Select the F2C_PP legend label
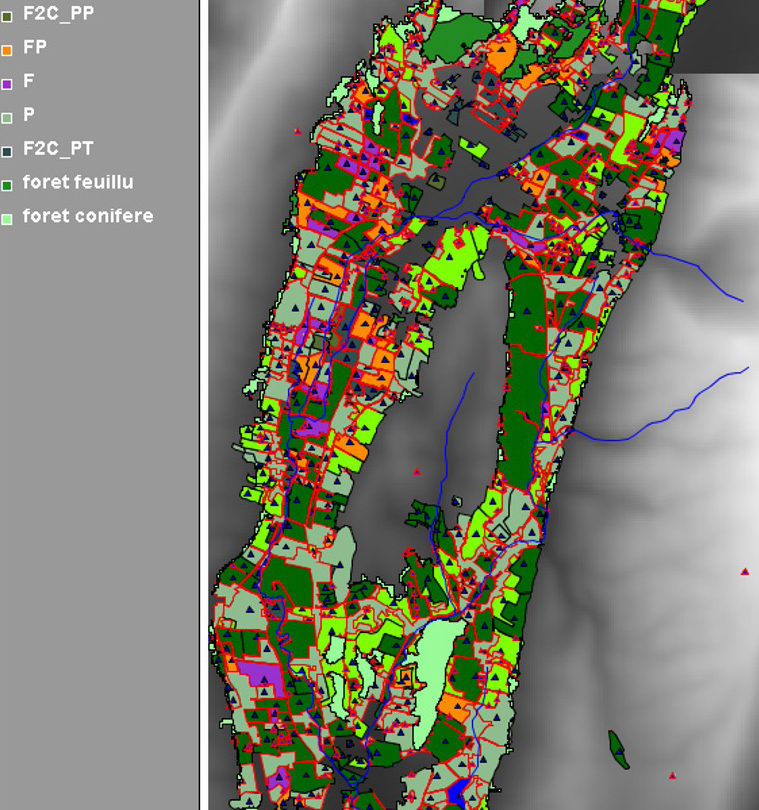Image resolution: width=759 pixels, height=810 pixels. pos(58,14)
